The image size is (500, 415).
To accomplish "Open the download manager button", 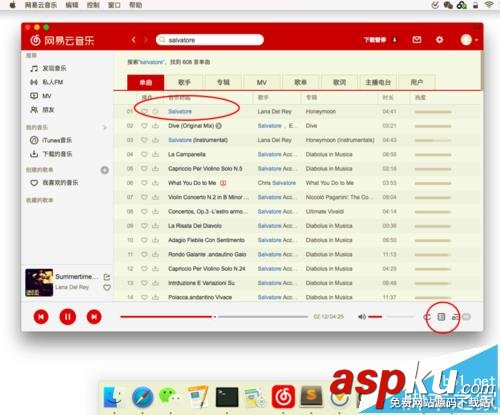I will pyautogui.click(x=380, y=40).
